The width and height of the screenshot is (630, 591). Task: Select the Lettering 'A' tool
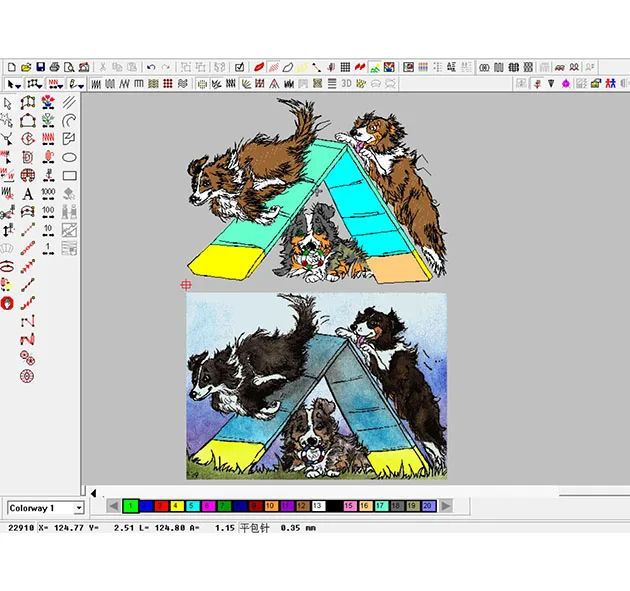[x=28, y=193]
